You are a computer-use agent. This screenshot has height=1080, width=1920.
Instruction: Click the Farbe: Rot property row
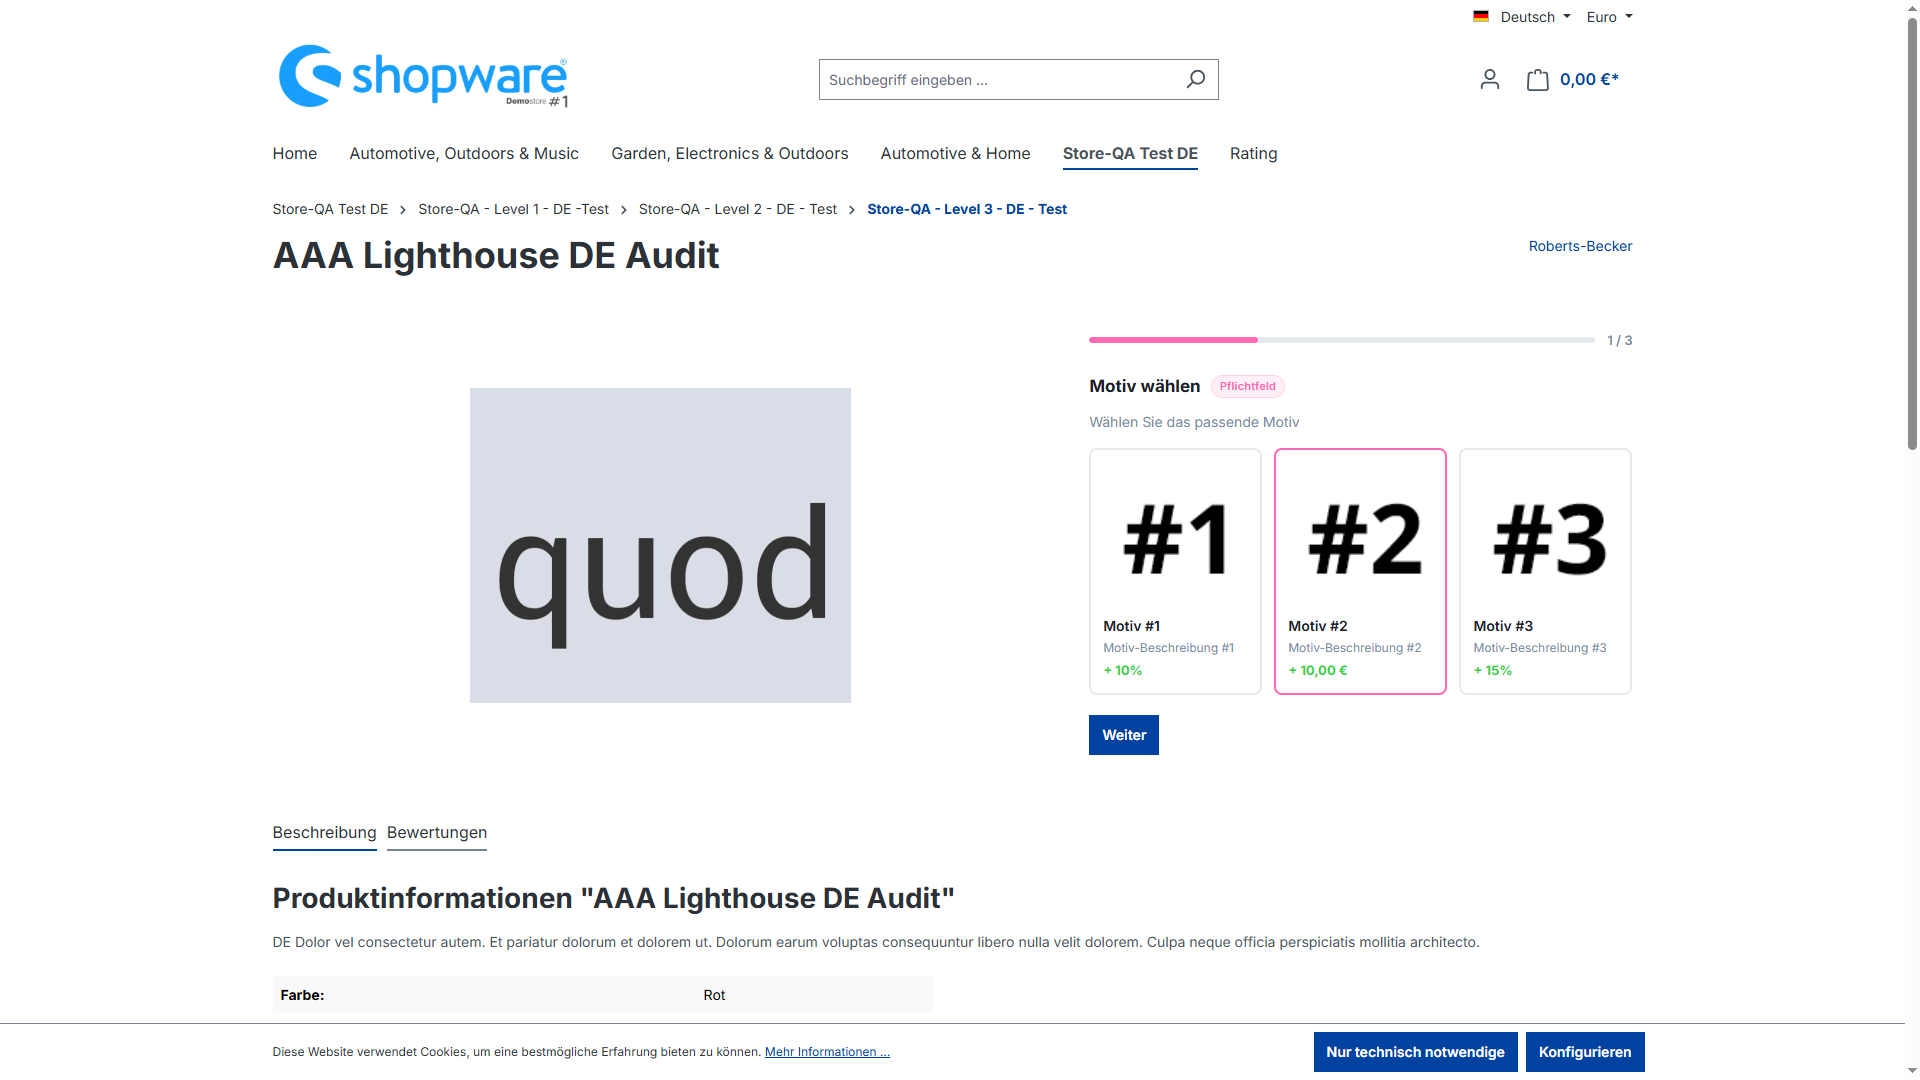pyautogui.click(x=602, y=995)
